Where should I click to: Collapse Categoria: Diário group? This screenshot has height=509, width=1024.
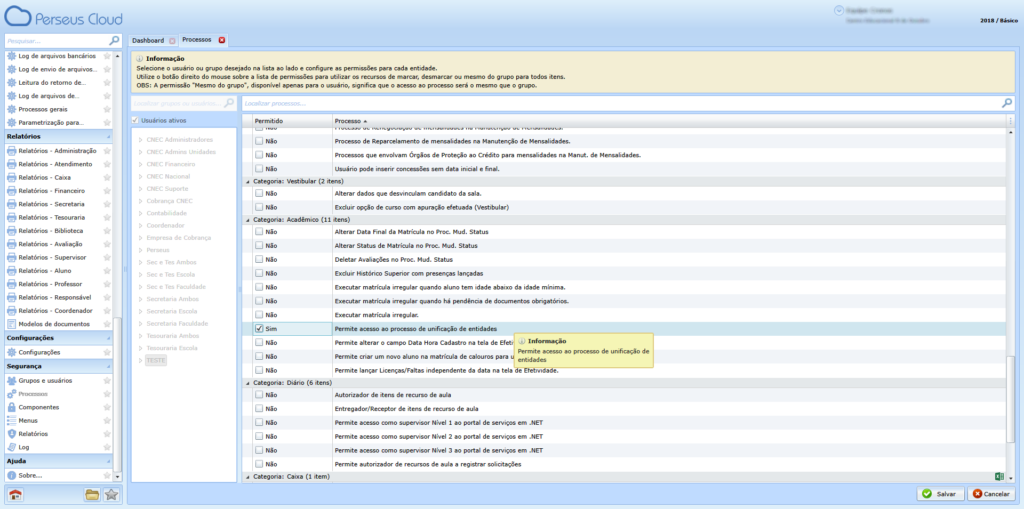[247, 382]
